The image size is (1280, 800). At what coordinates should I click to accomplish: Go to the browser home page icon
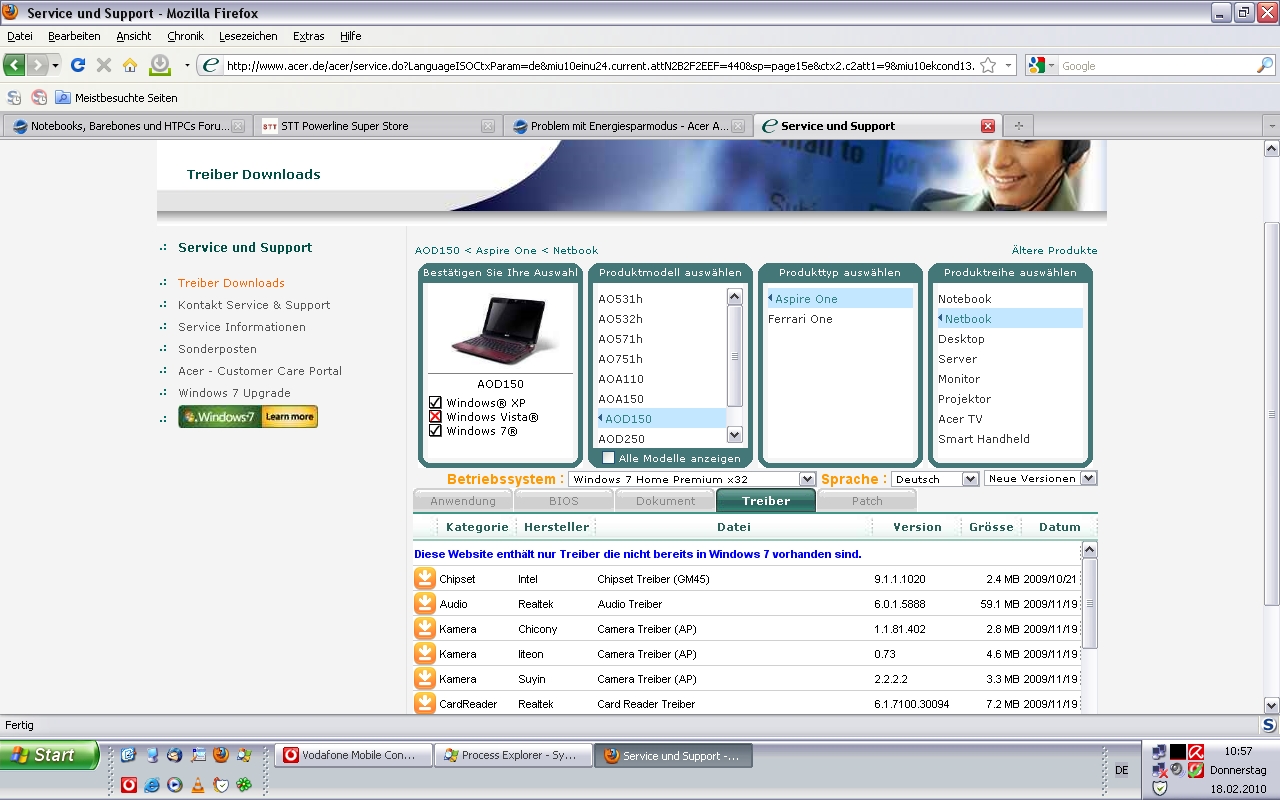coord(130,65)
